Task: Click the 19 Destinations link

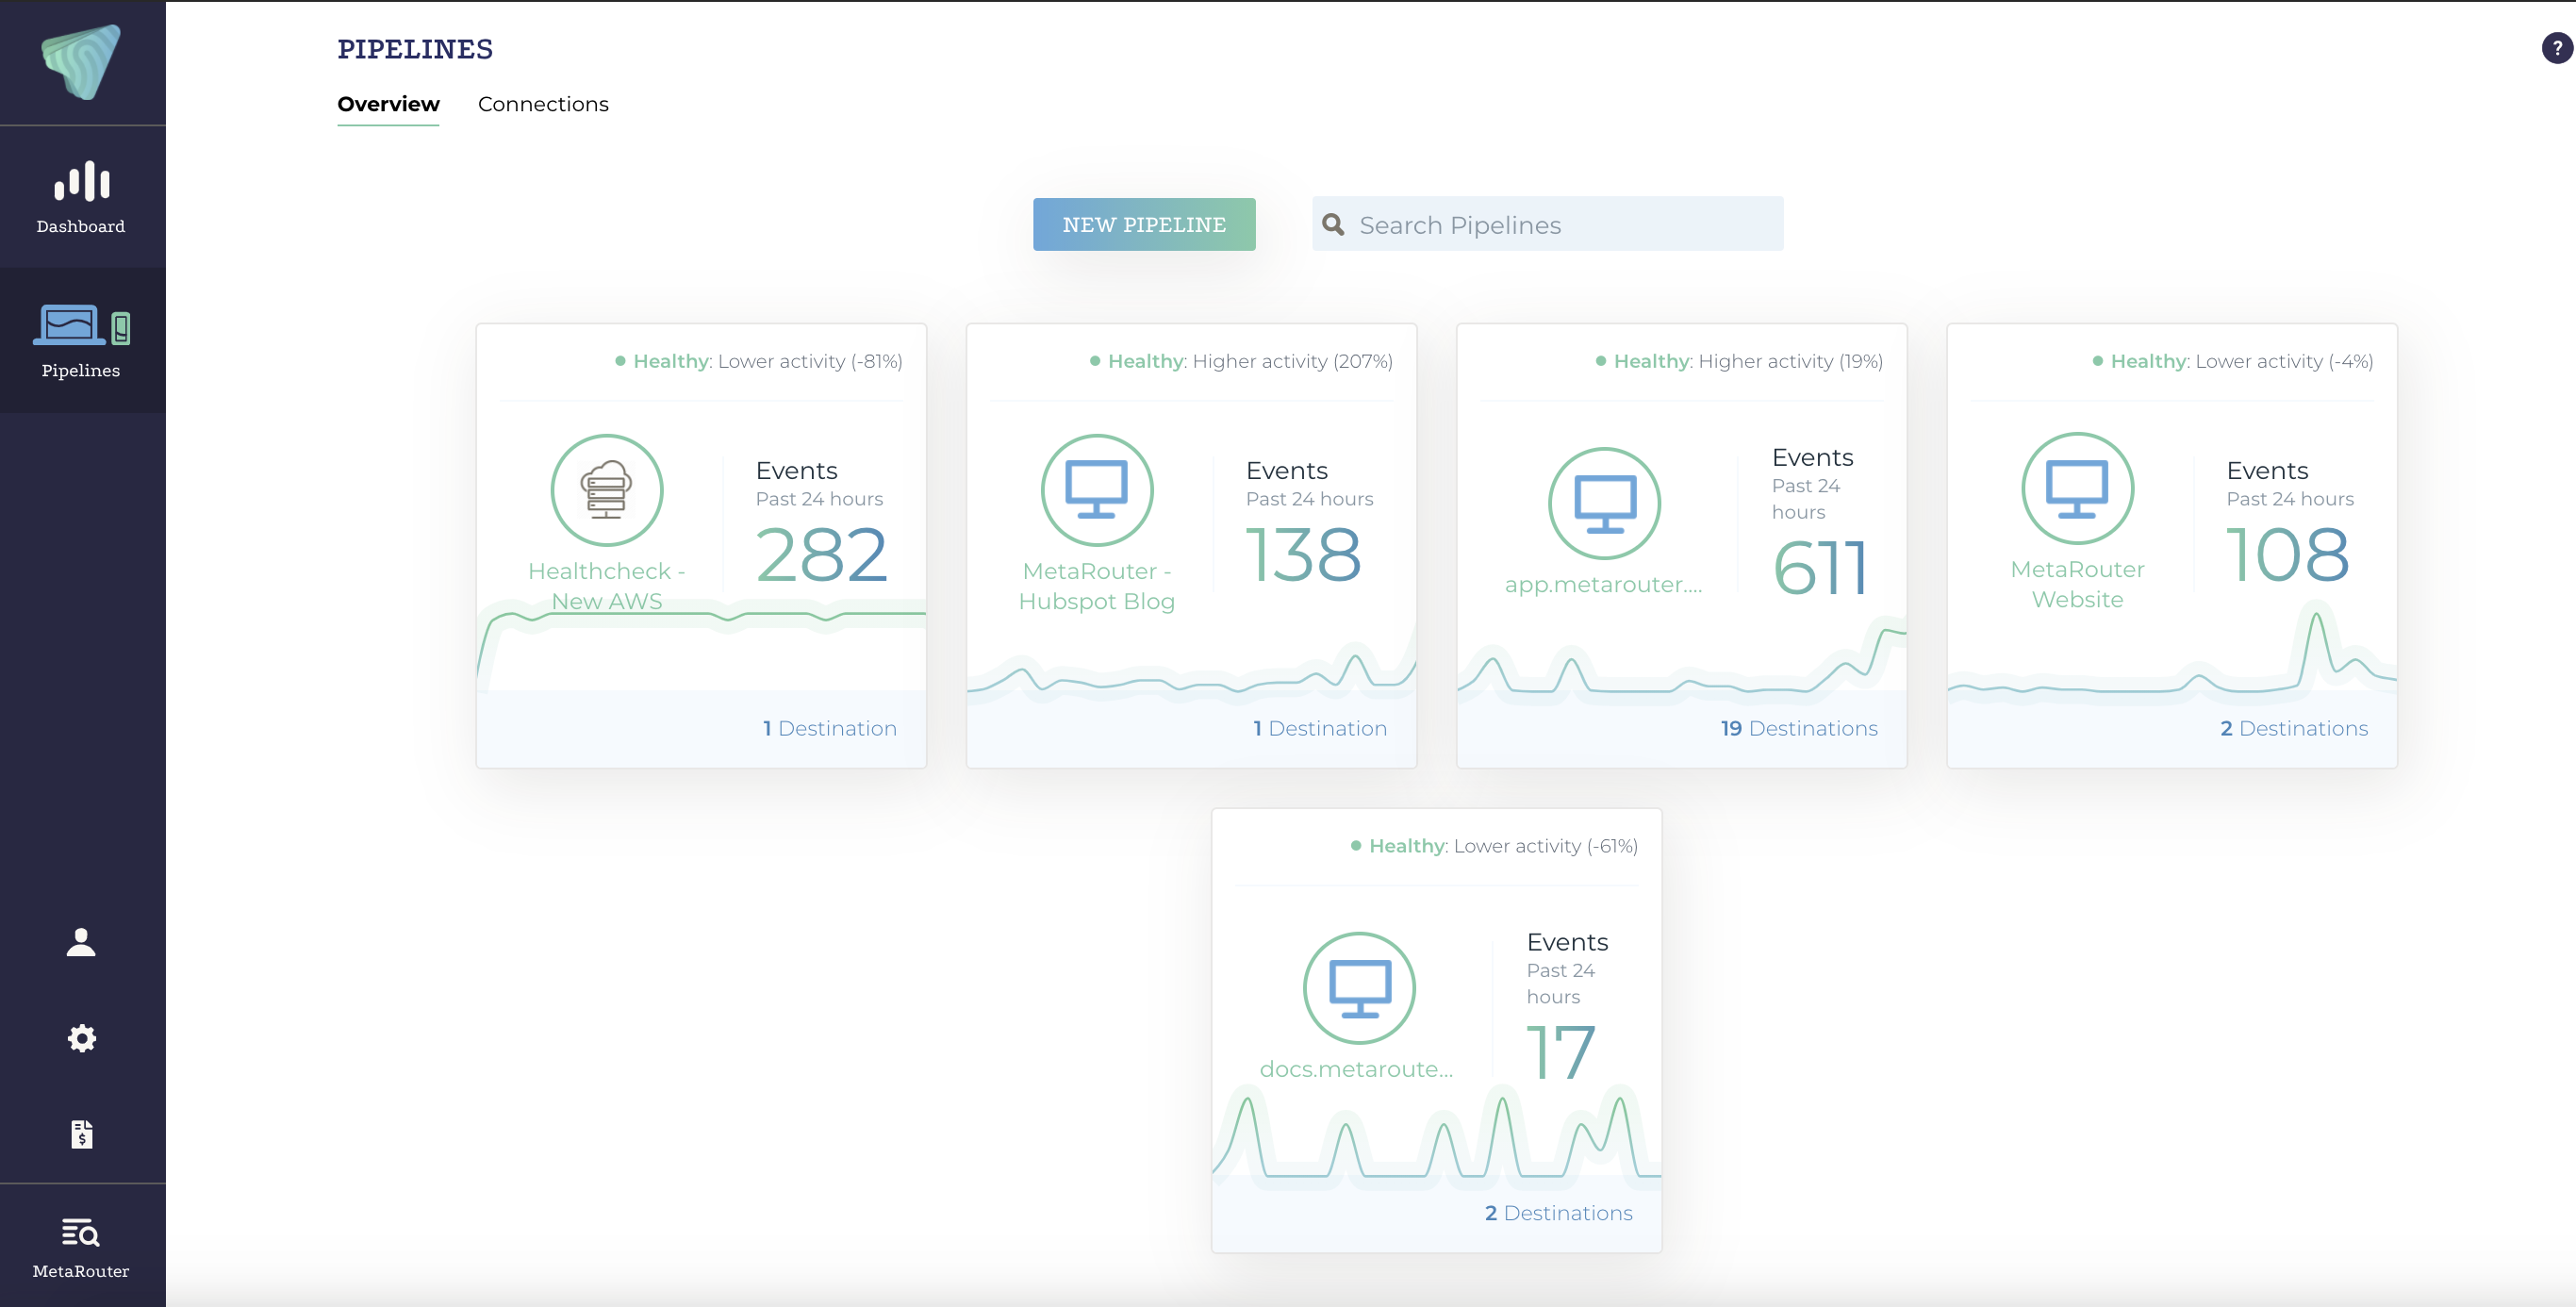Action: tap(1799, 728)
